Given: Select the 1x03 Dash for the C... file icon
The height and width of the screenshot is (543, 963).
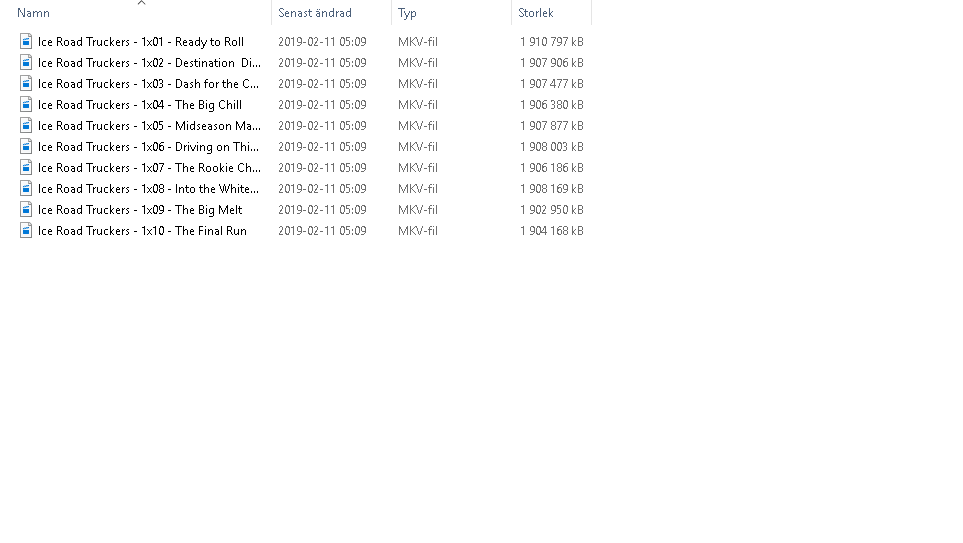Looking at the screenshot, I should pos(26,83).
